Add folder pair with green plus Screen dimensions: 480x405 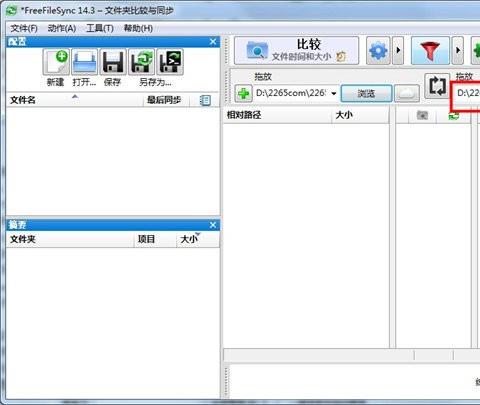pyautogui.click(x=243, y=93)
